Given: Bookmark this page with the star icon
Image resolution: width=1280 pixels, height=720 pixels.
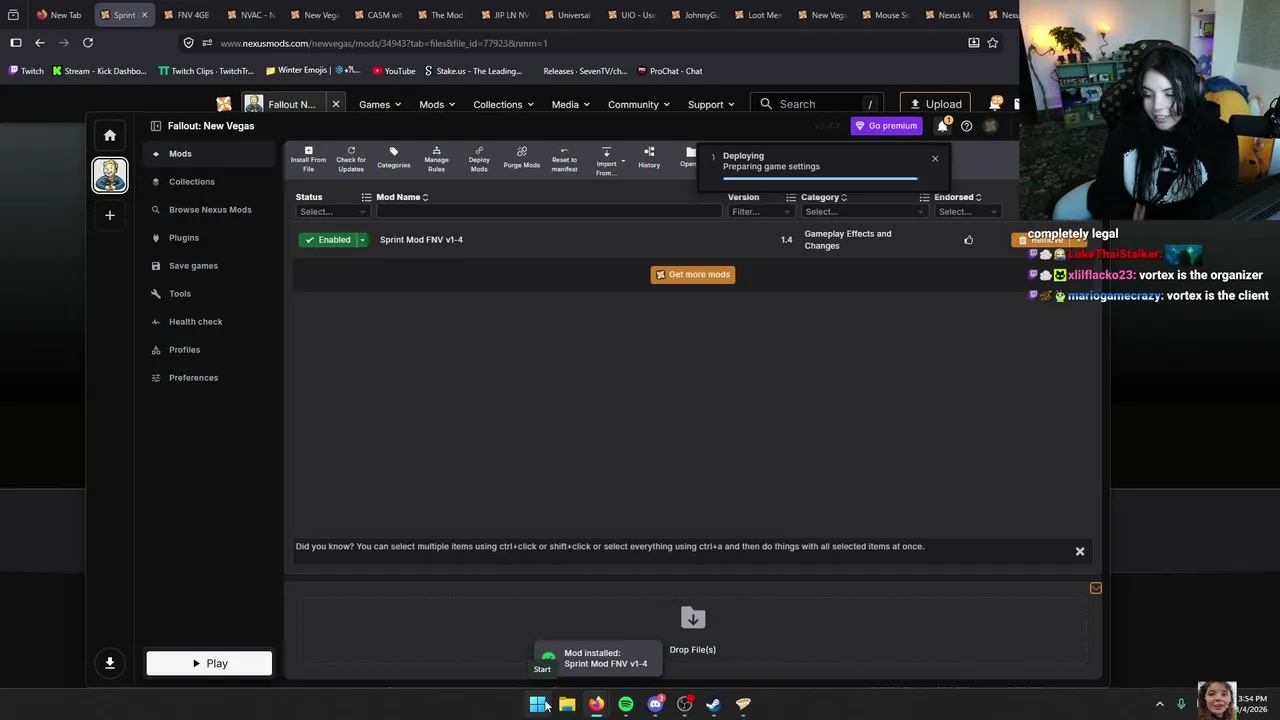Looking at the screenshot, I should pyautogui.click(x=993, y=43).
